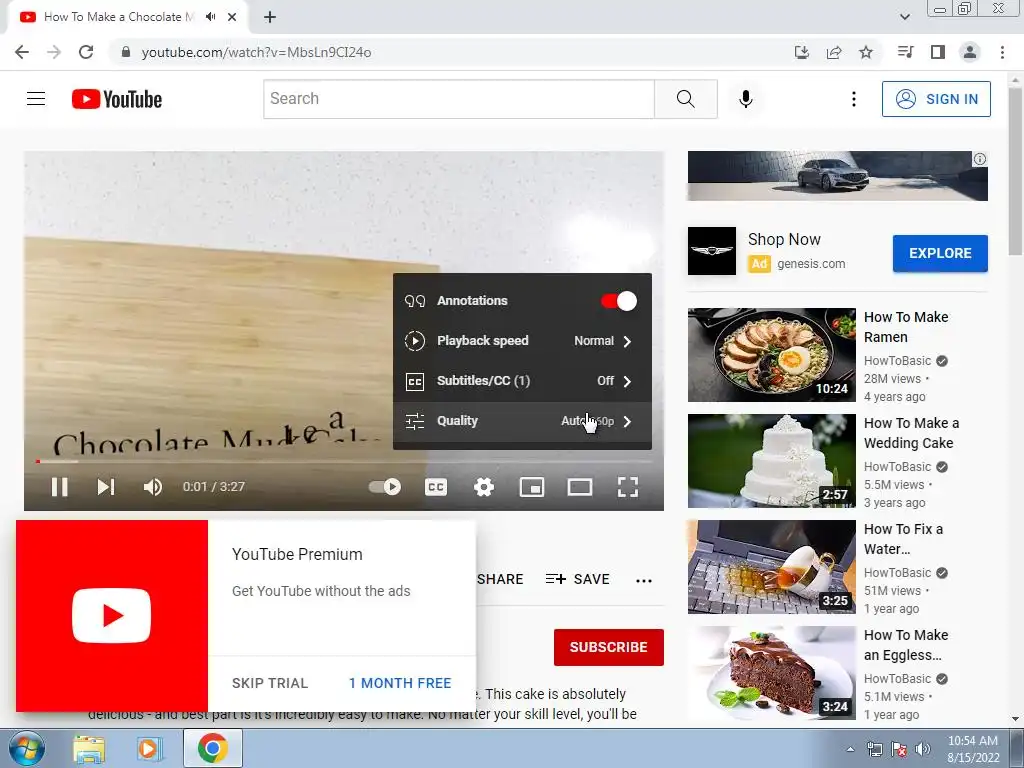Choose SKIP TRIAL in Premium popup
The width and height of the screenshot is (1024, 768).
[270, 683]
